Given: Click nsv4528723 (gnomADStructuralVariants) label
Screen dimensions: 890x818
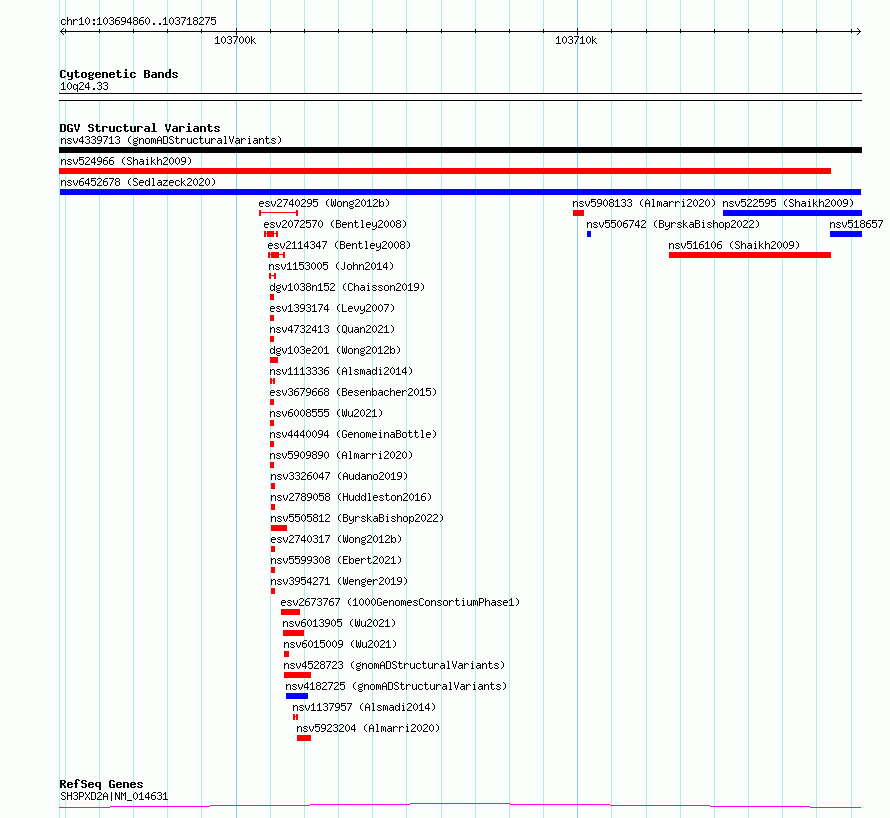Looking at the screenshot, I should point(394,665).
